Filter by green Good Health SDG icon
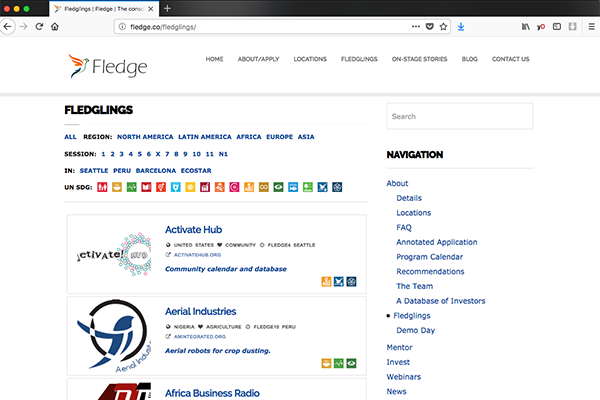 (x=132, y=187)
